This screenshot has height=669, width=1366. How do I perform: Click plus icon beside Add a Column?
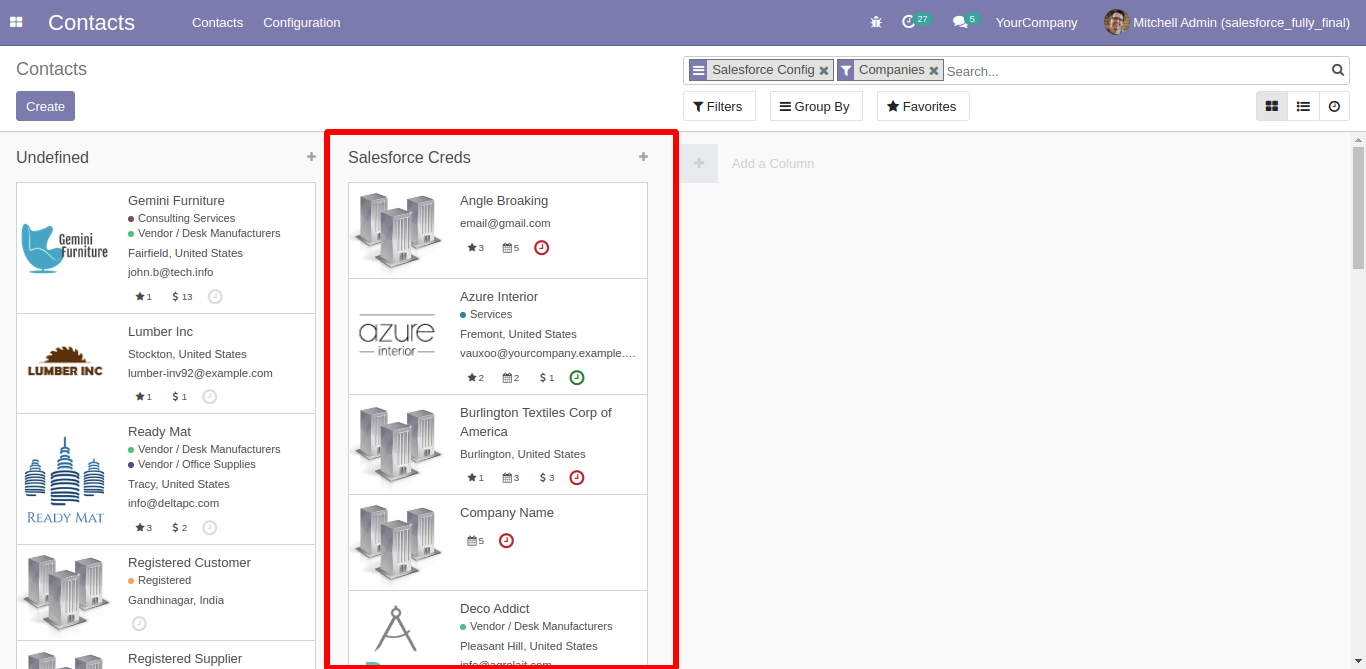click(699, 163)
